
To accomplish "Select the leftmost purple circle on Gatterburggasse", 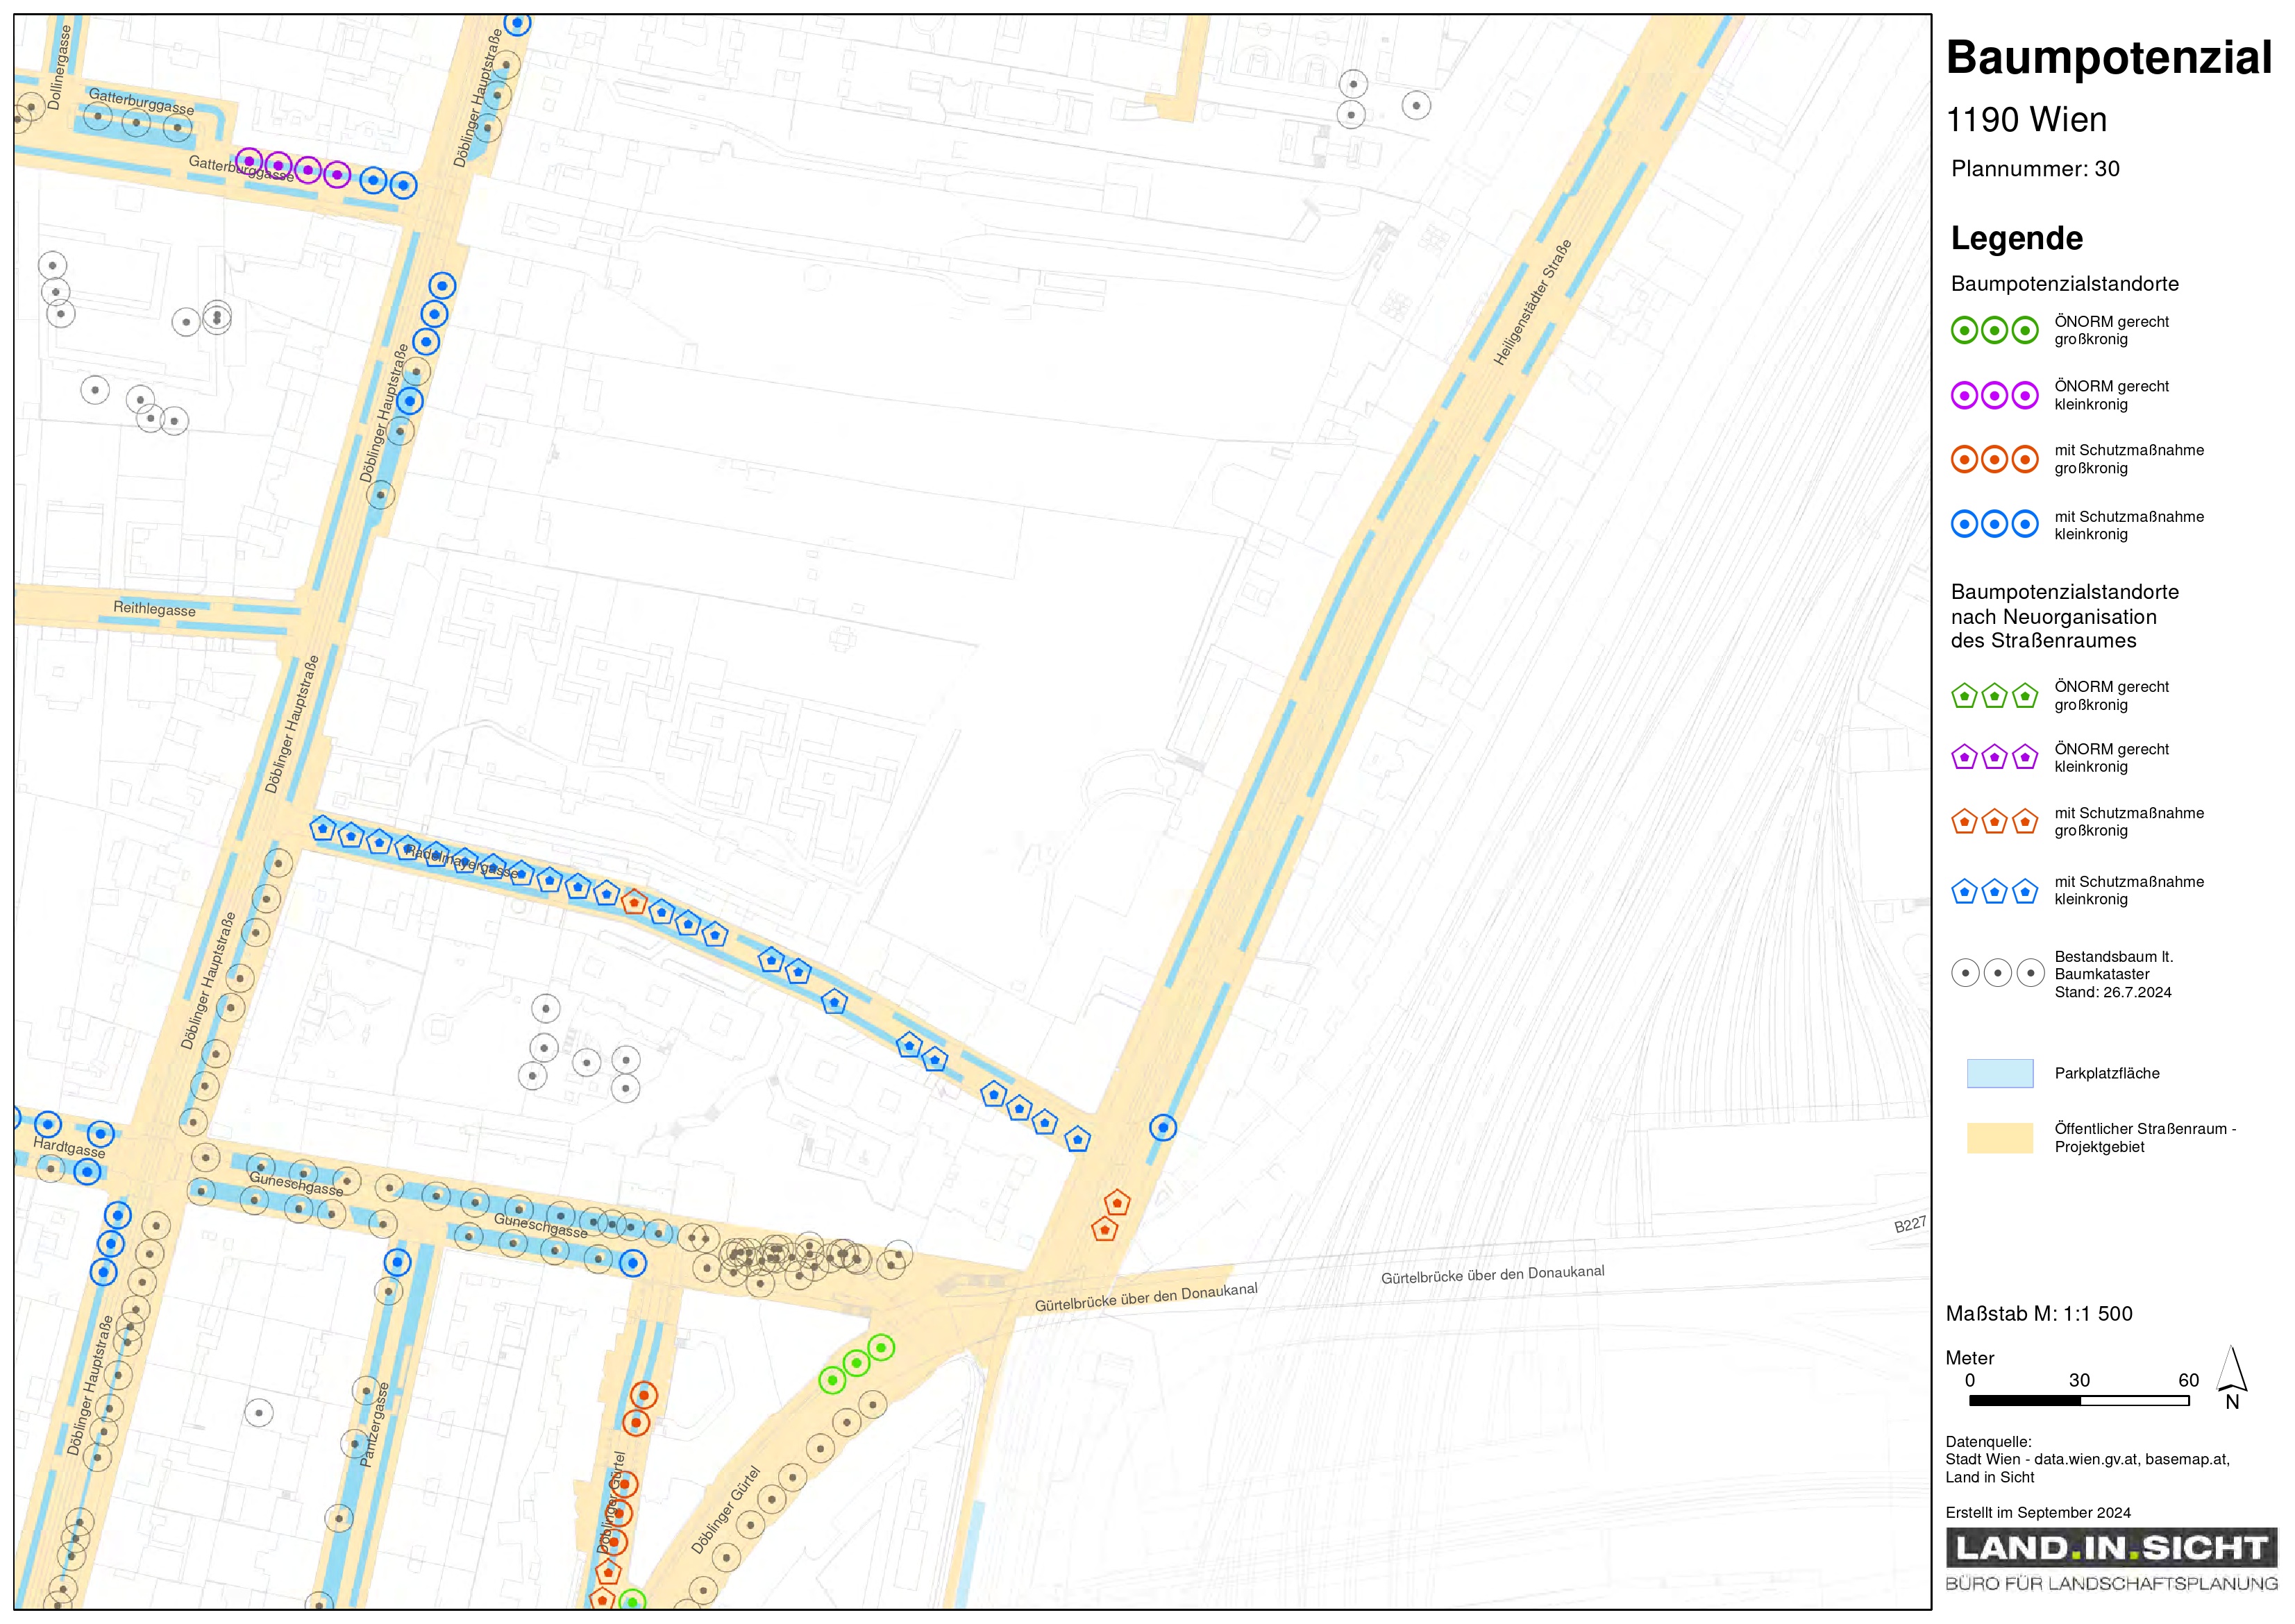I will [249, 161].
